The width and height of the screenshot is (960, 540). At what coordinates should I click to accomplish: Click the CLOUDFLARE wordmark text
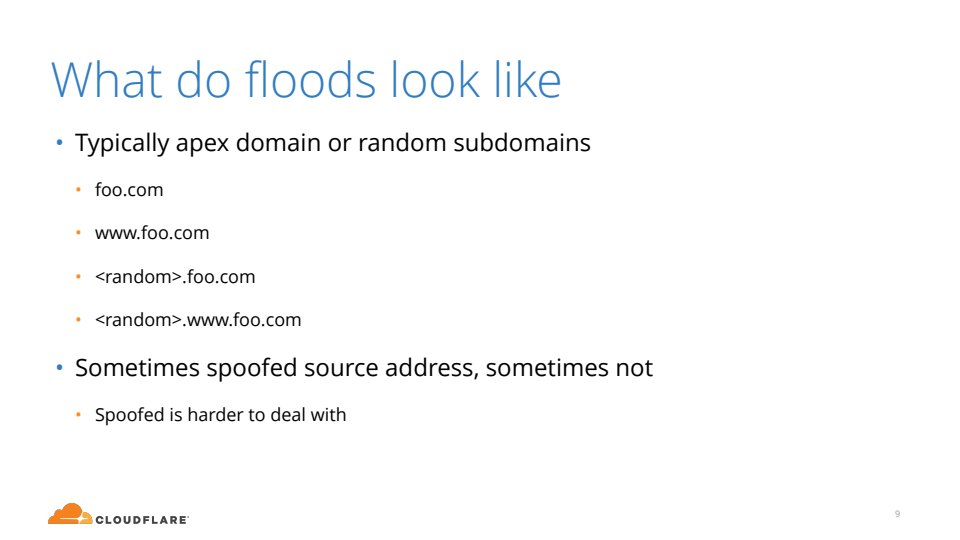[x=142, y=519]
